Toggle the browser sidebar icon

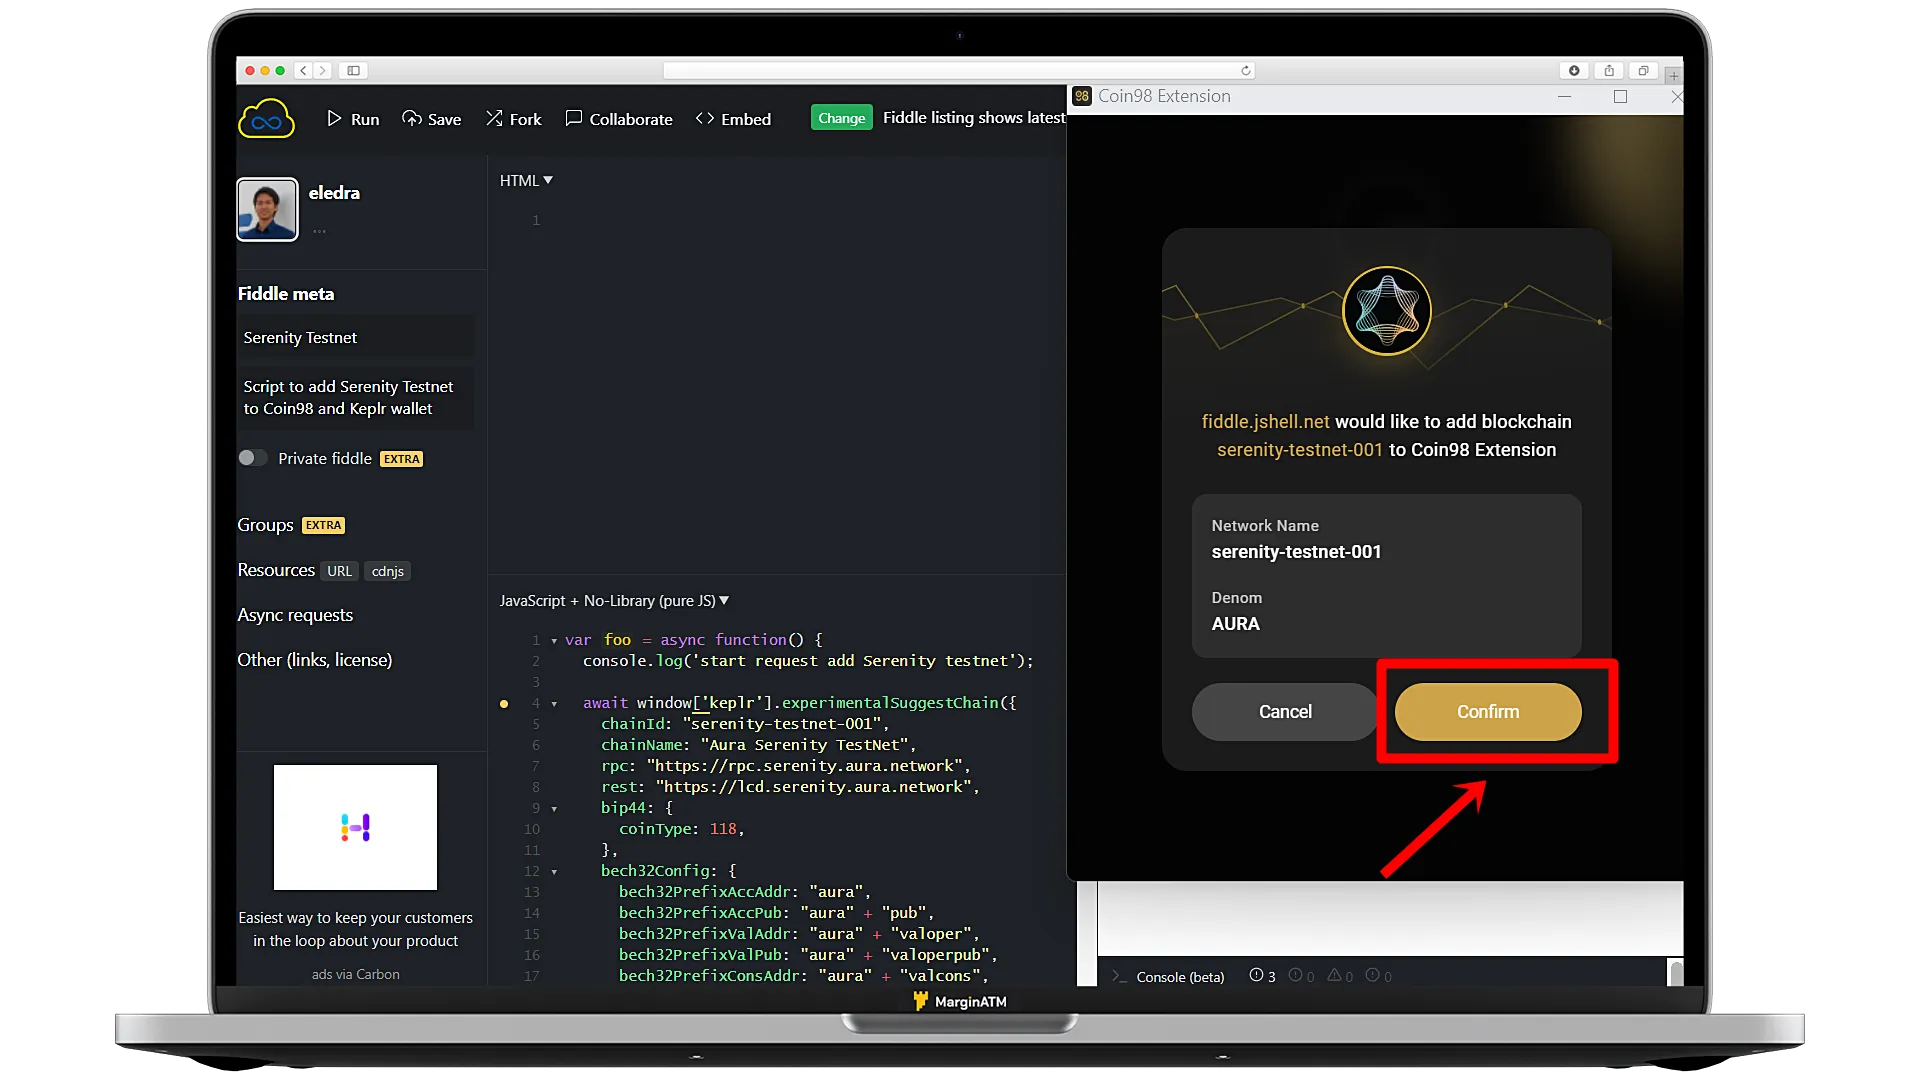(x=353, y=71)
